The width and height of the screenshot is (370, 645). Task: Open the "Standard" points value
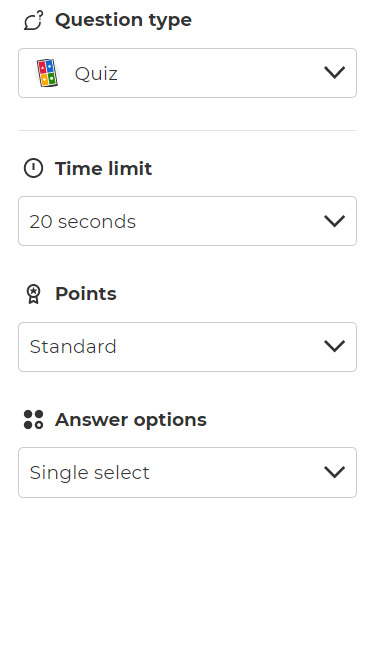pyautogui.click(x=73, y=347)
